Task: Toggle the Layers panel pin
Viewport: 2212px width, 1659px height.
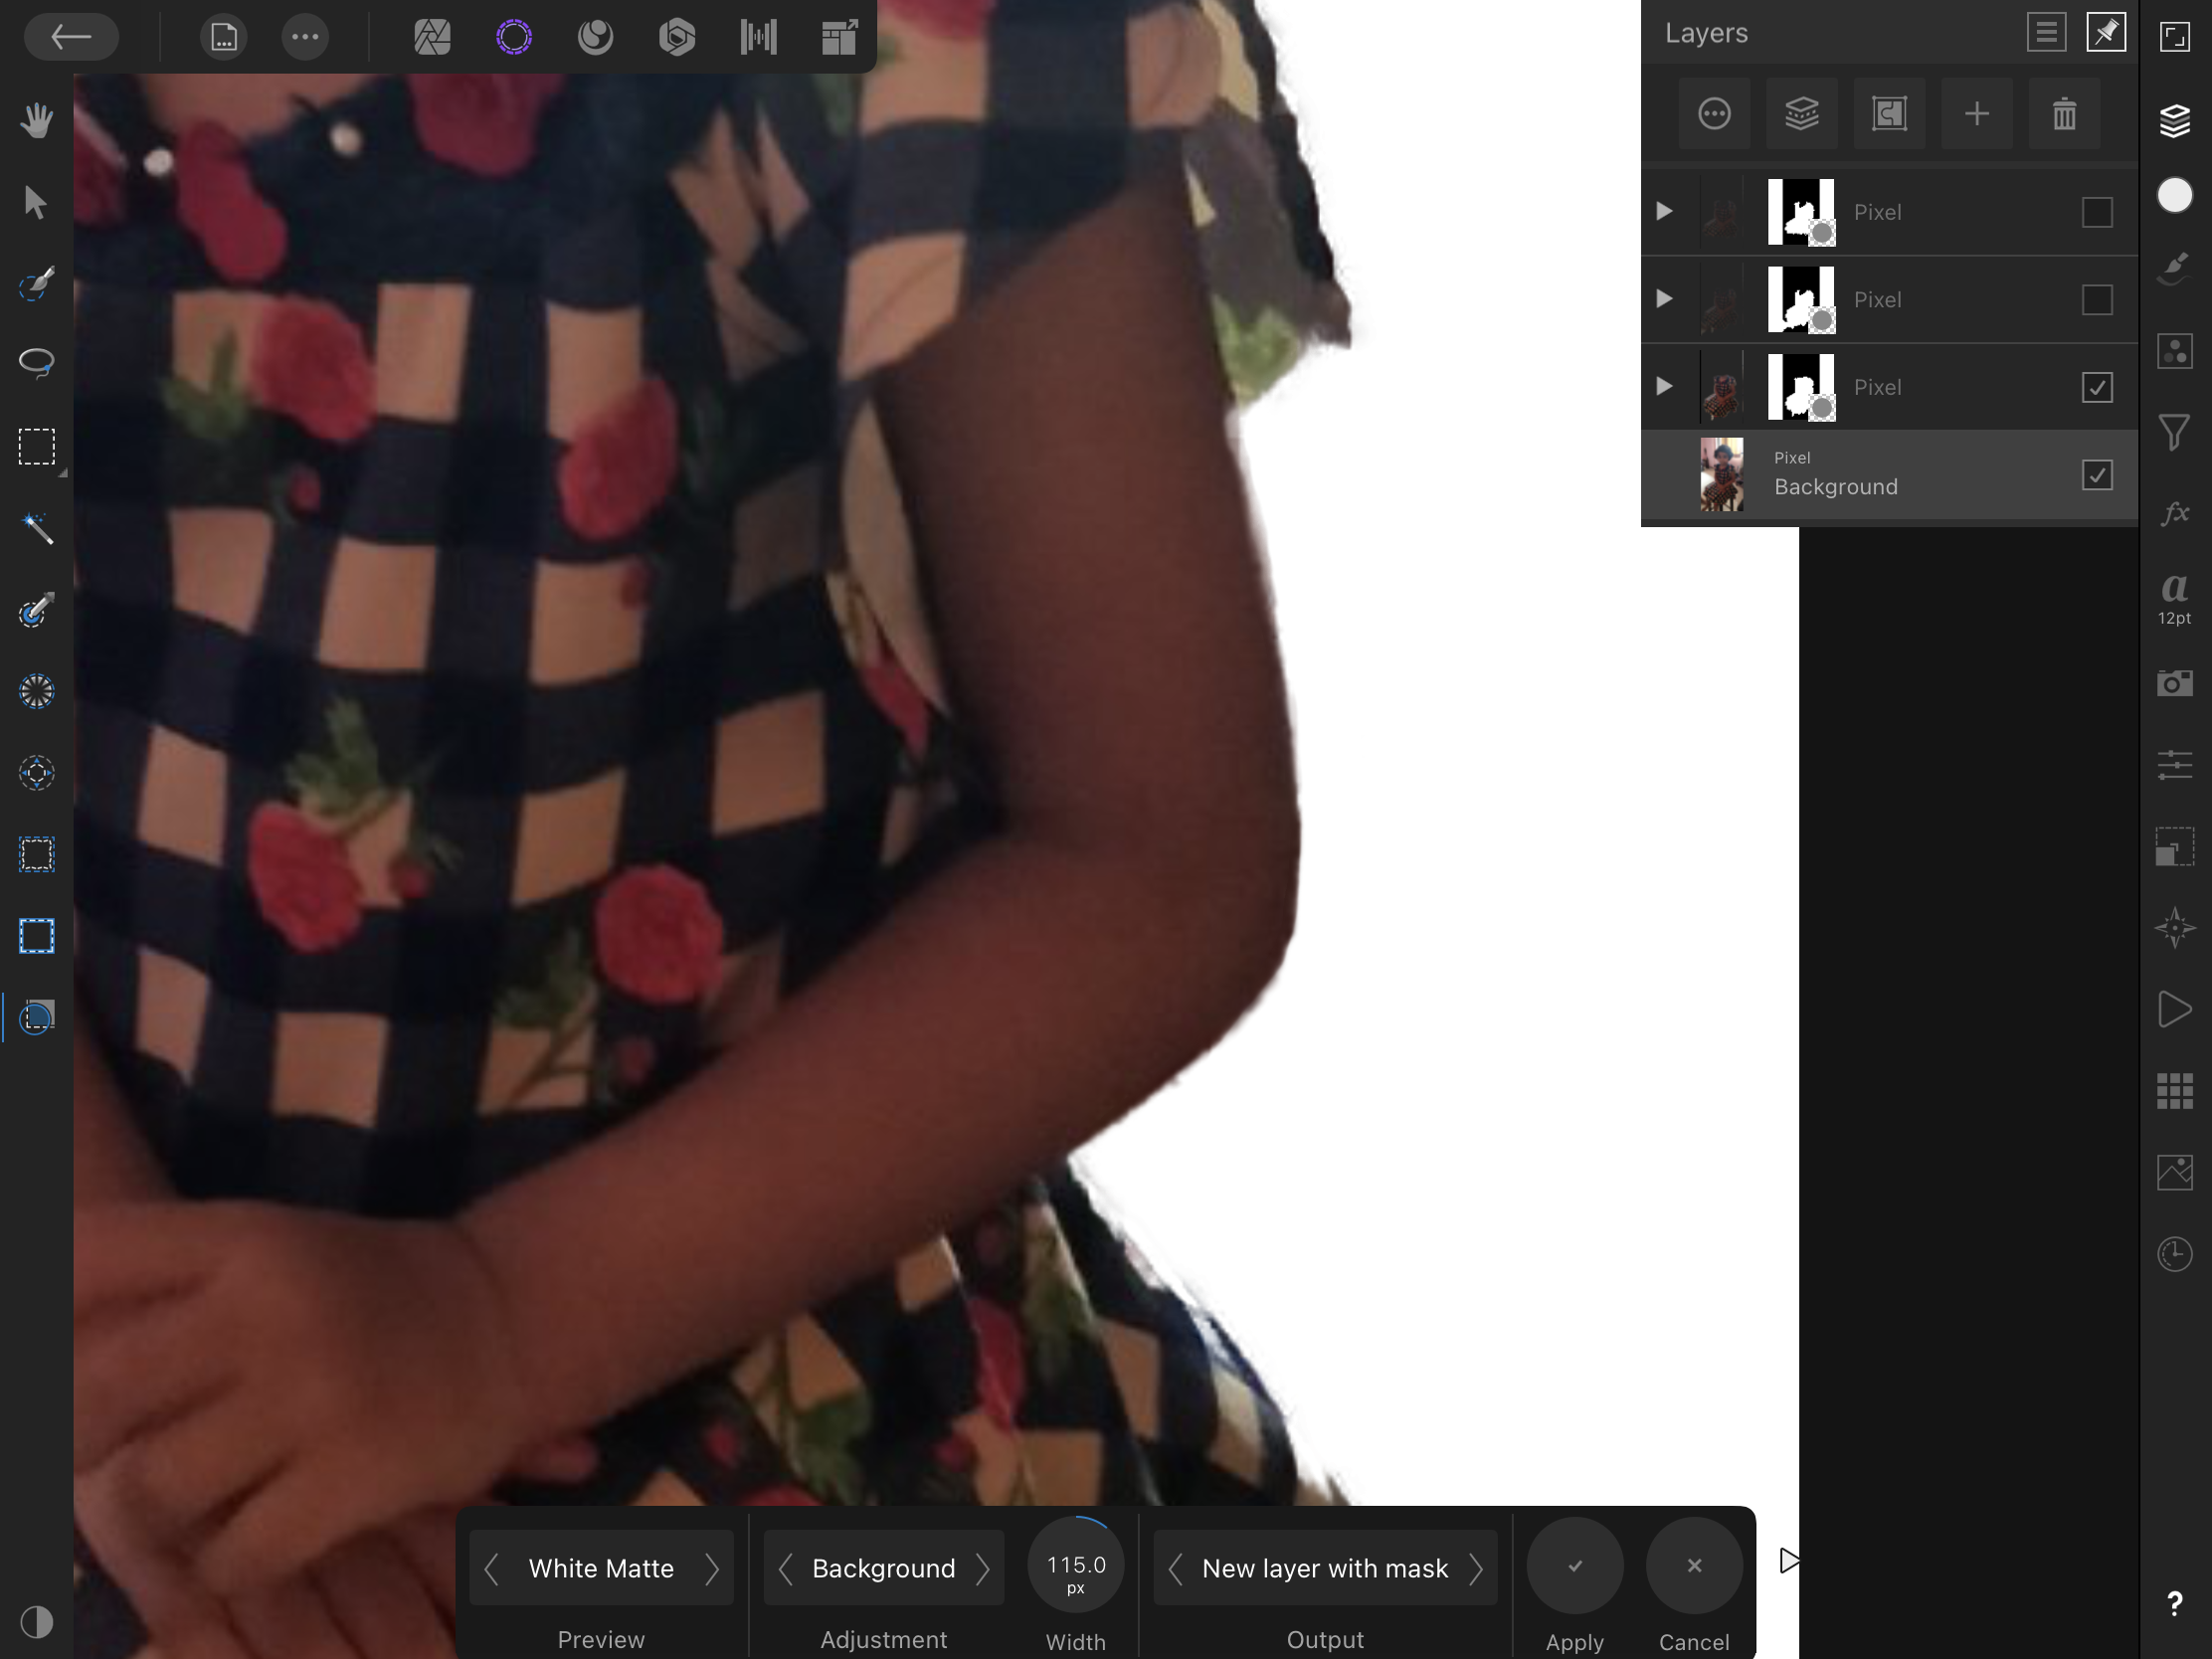Action: click(x=2105, y=33)
